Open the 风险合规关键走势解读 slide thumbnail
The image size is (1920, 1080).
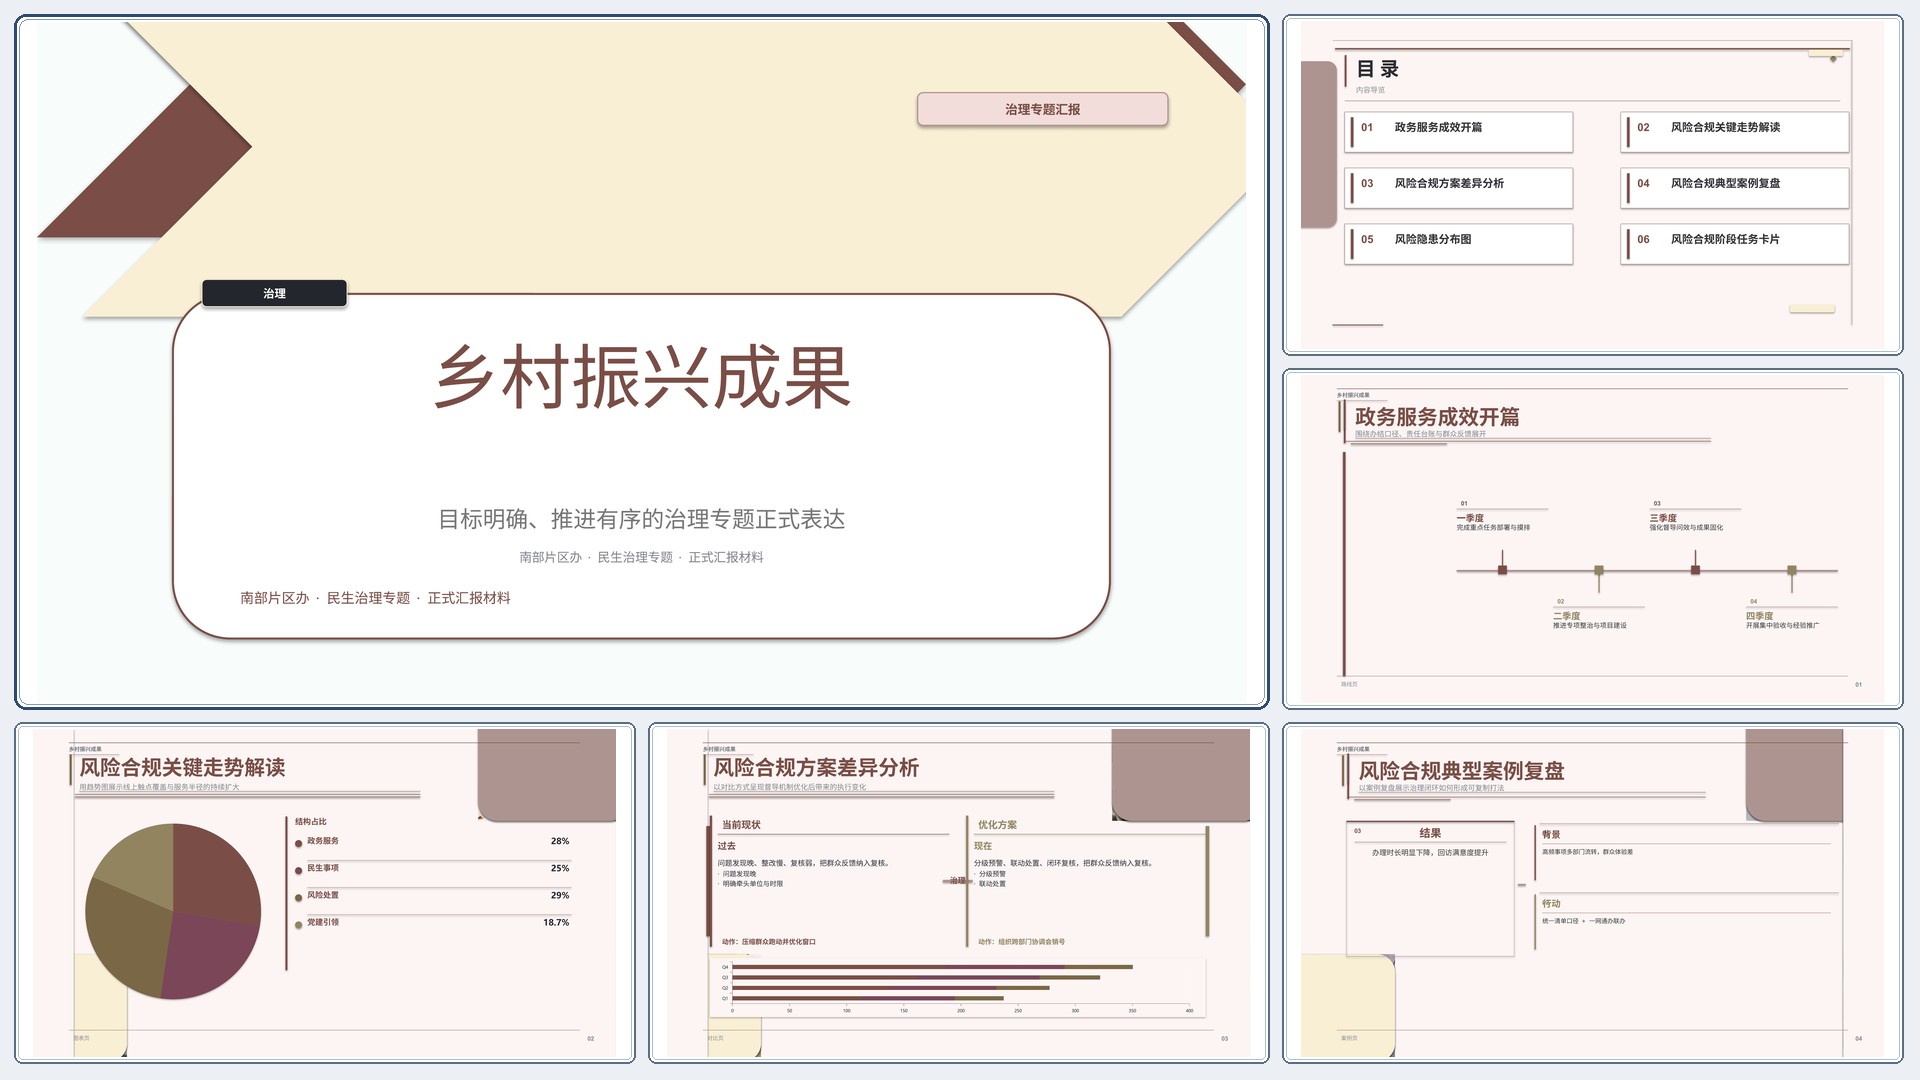[325, 893]
